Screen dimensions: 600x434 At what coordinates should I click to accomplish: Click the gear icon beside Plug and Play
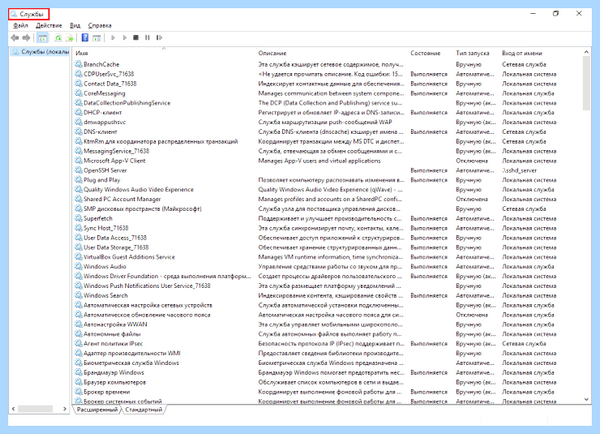click(78, 179)
